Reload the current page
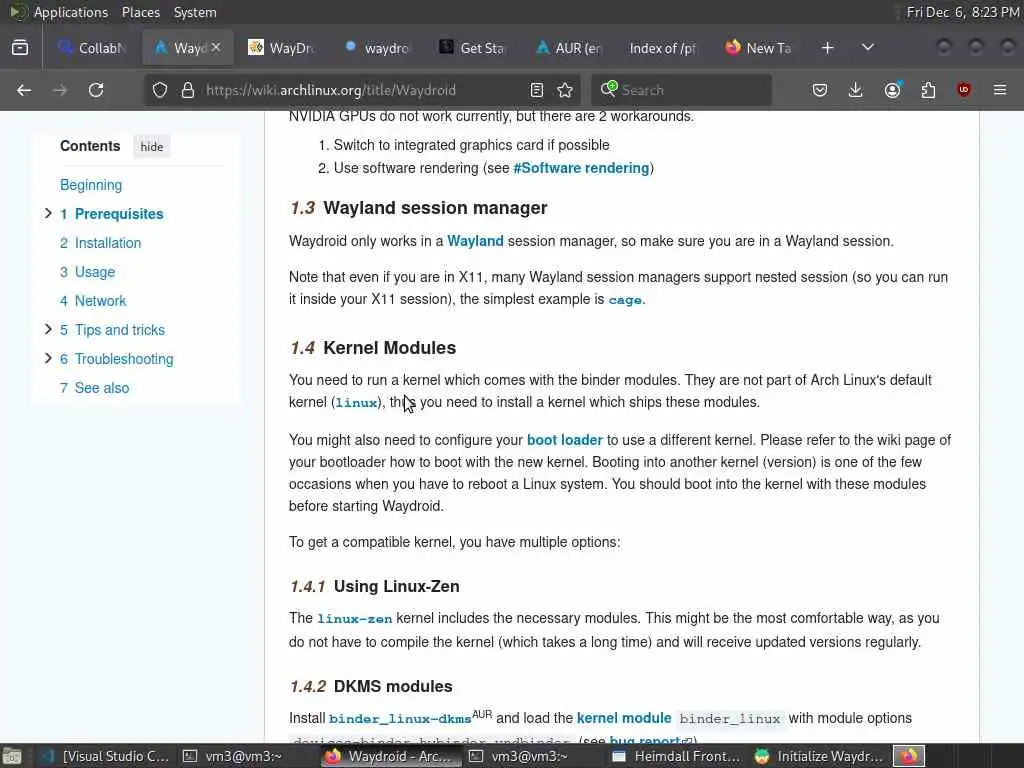 click(96, 90)
